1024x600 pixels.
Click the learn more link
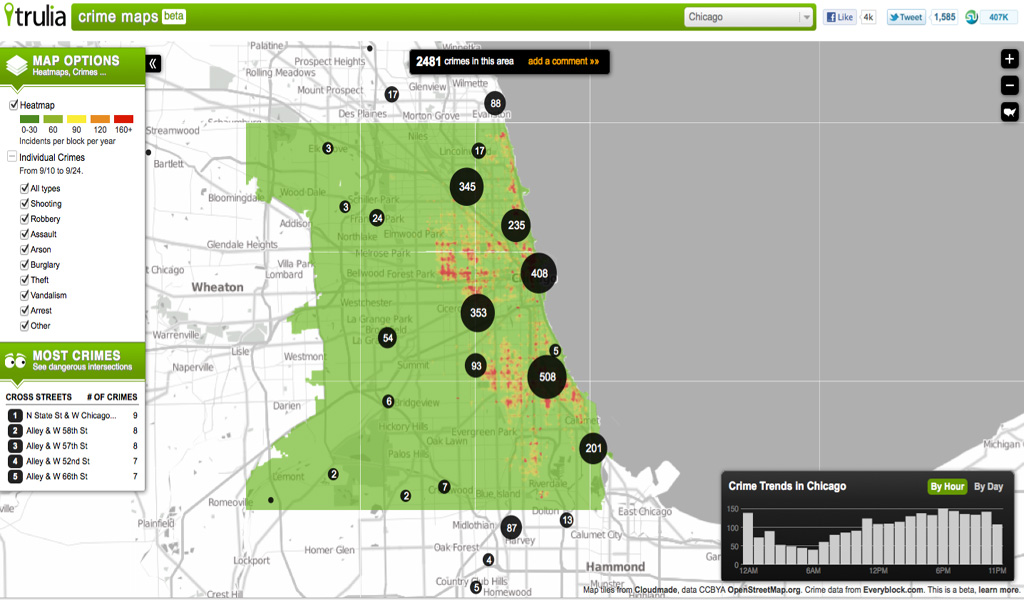click(x=999, y=590)
